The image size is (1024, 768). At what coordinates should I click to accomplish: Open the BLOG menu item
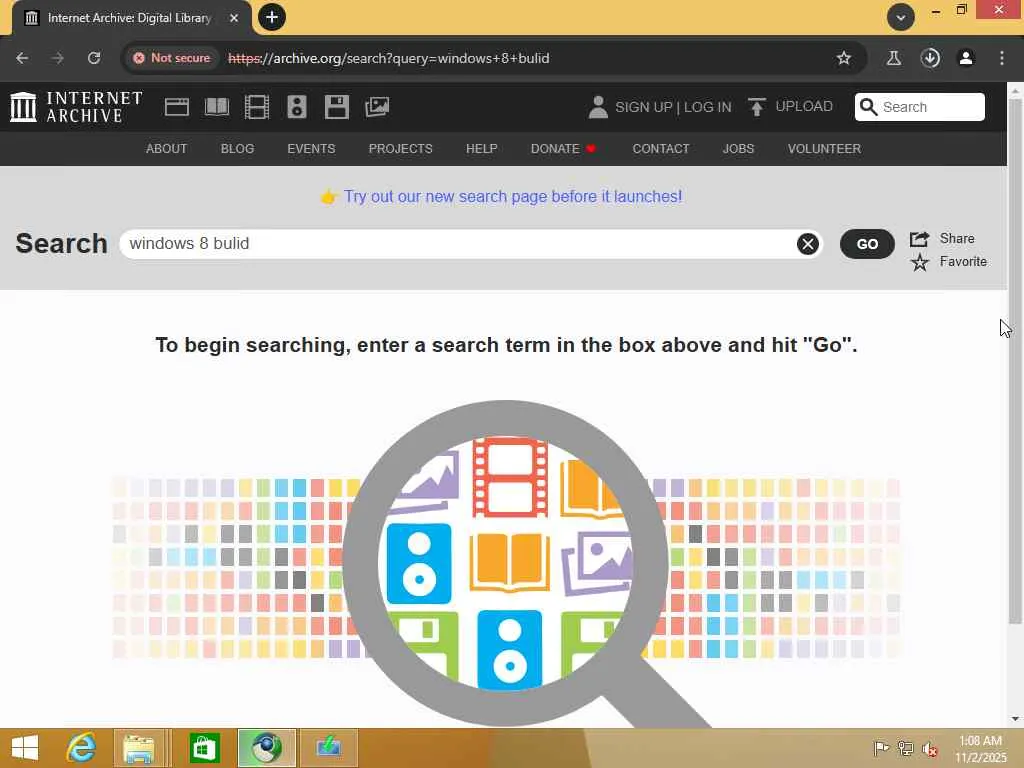237,149
